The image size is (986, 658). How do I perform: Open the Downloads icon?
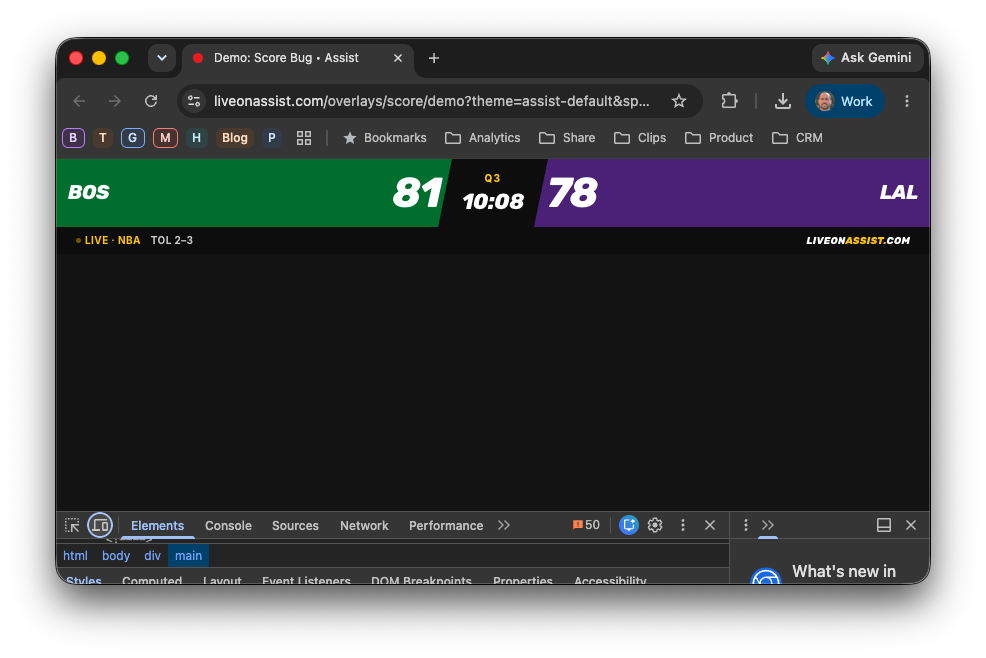click(782, 101)
